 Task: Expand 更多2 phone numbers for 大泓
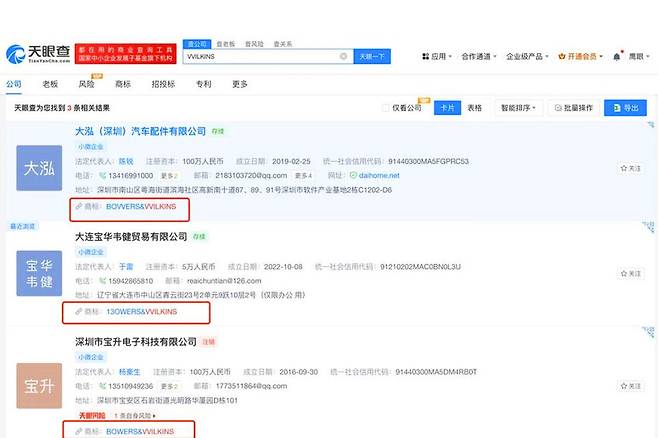(x=170, y=175)
